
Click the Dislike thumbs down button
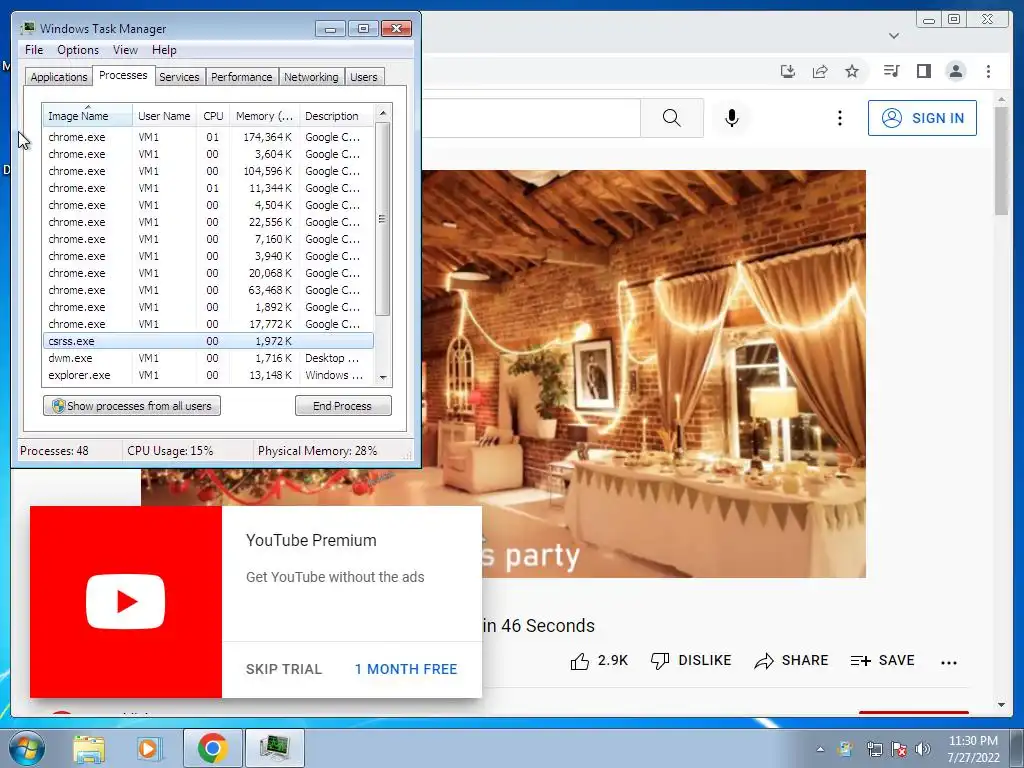(691, 661)
